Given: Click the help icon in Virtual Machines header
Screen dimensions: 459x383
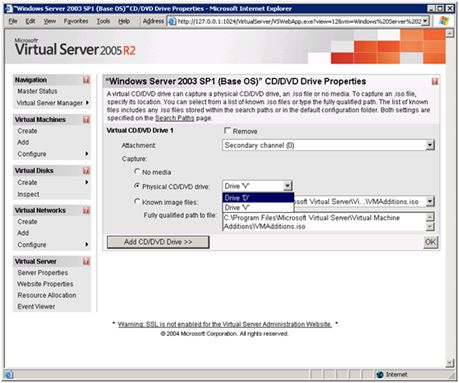Looking at the screenshot, I should pyautogui.click(x=86, y=119).
